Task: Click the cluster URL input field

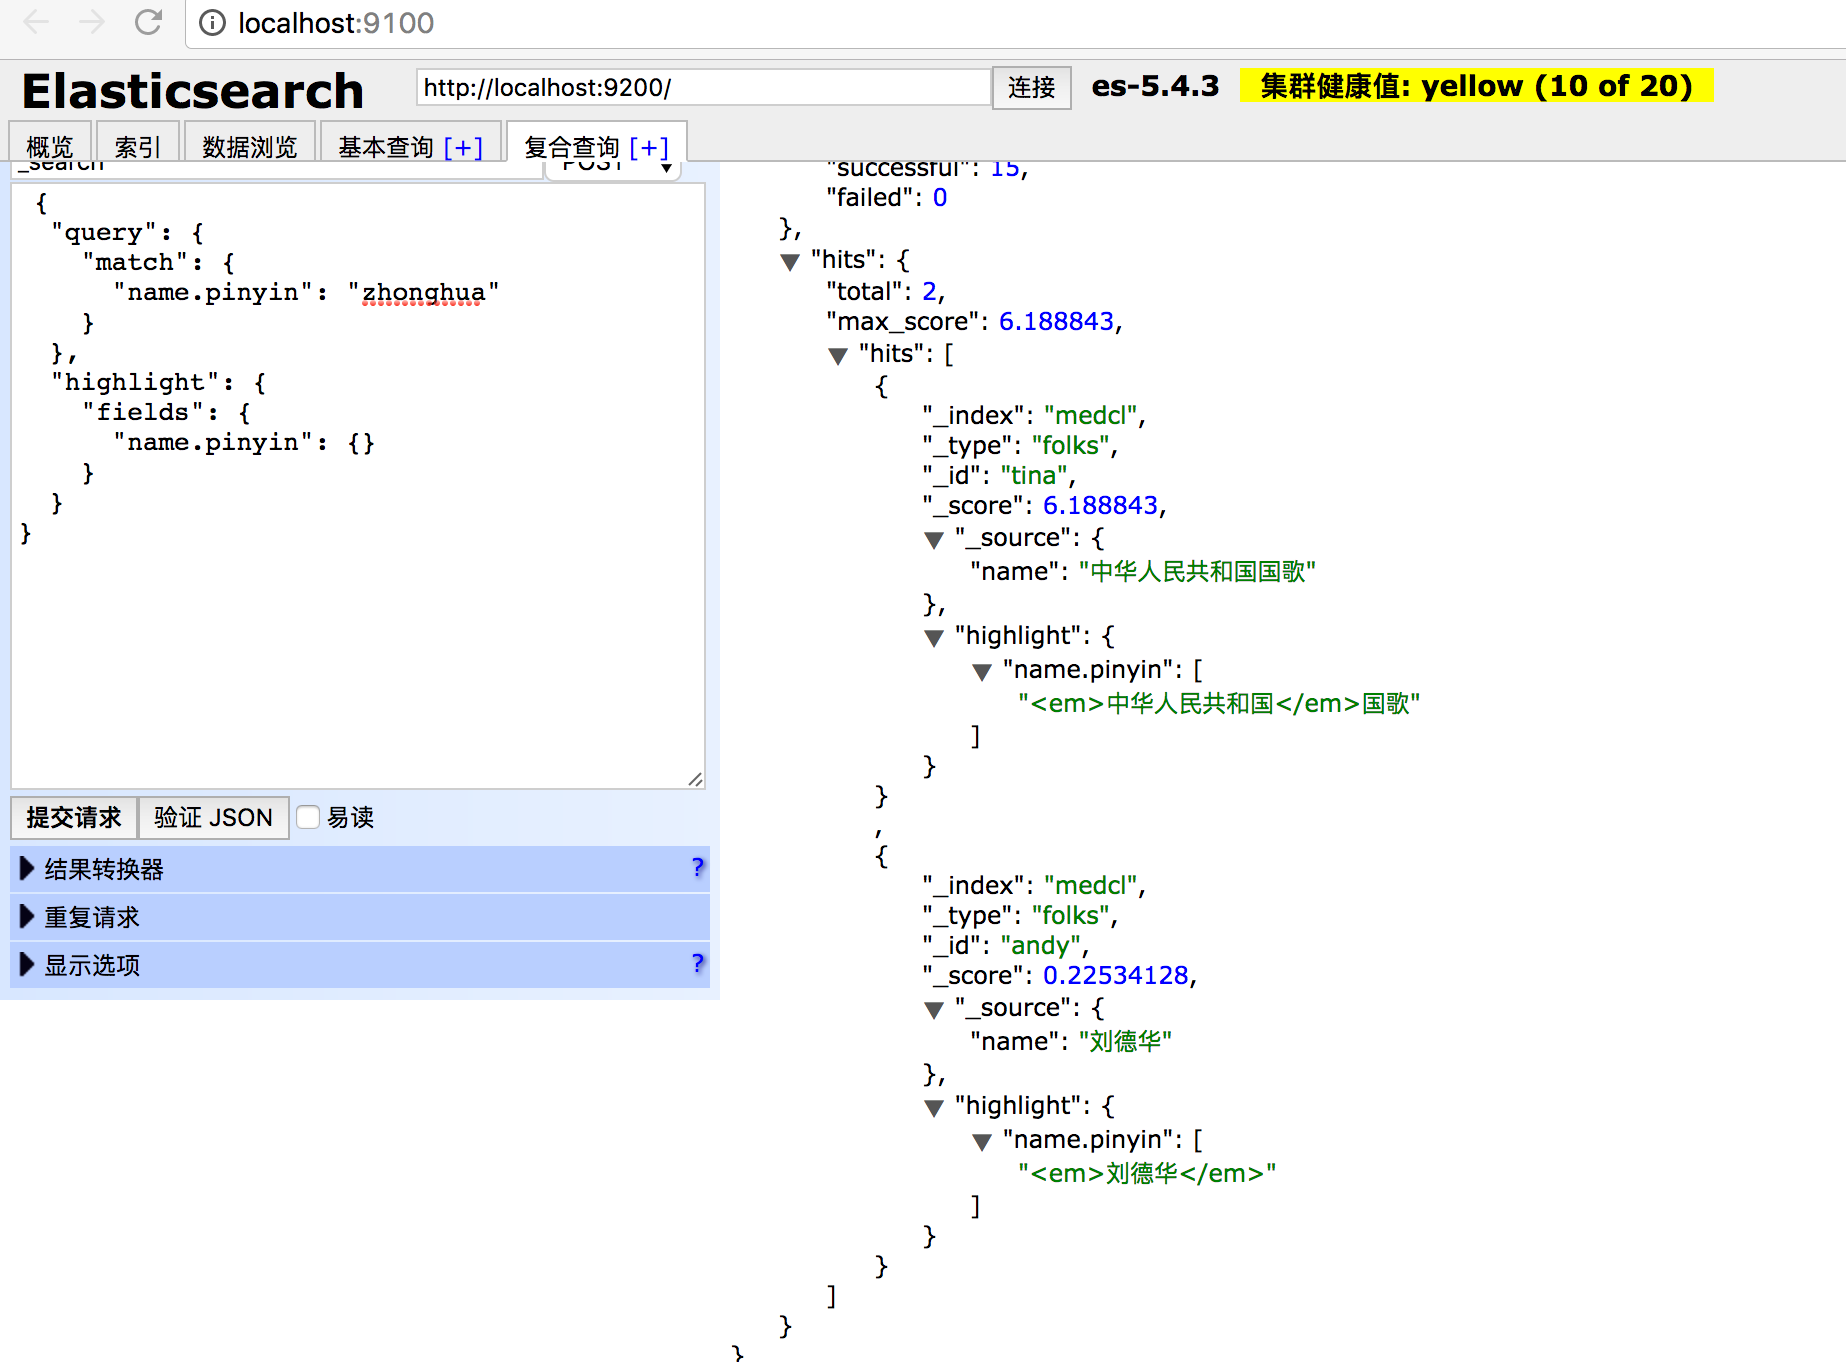Action: pos(704,87)
